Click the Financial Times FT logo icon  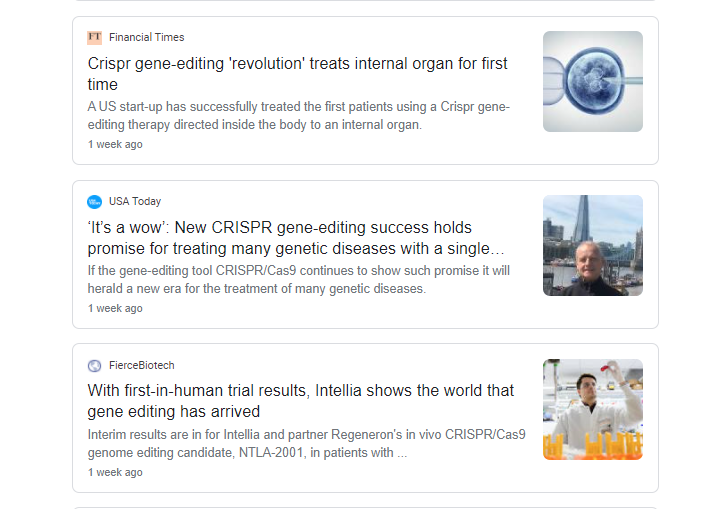[x=94, y=37]
